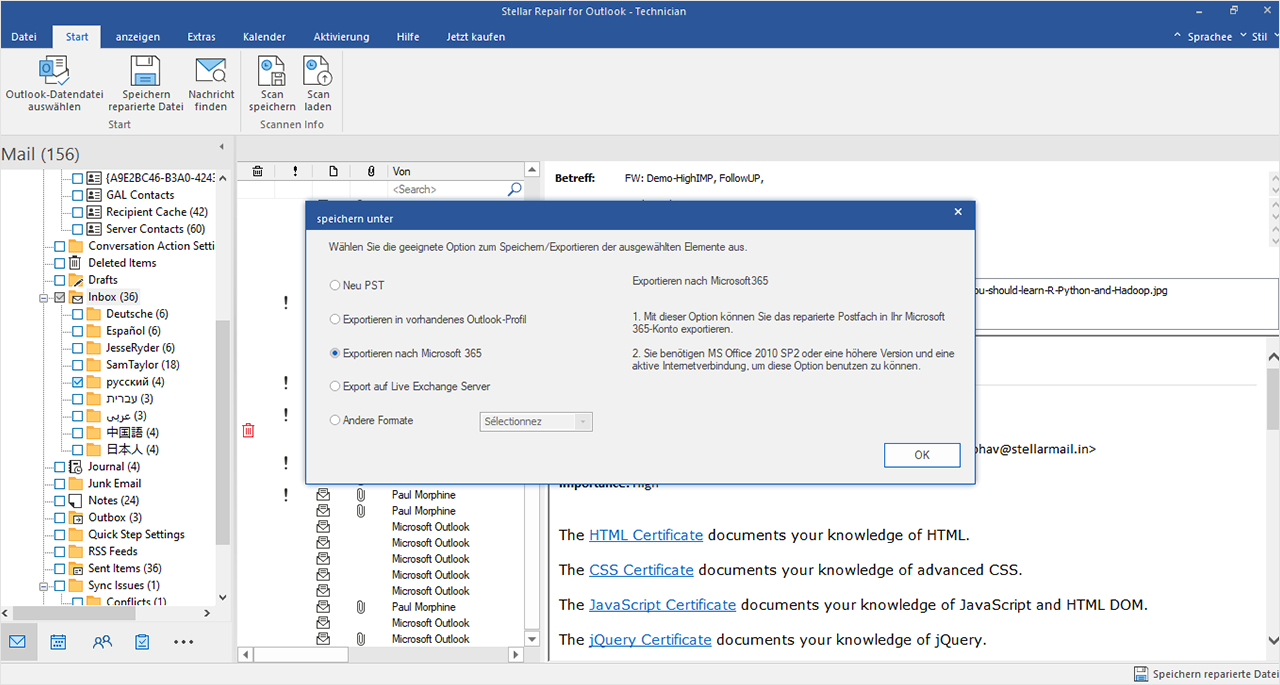Click the red trash icon in the message list
Viewport: 1280px width, 685px height.
click(x=248, y=430)
